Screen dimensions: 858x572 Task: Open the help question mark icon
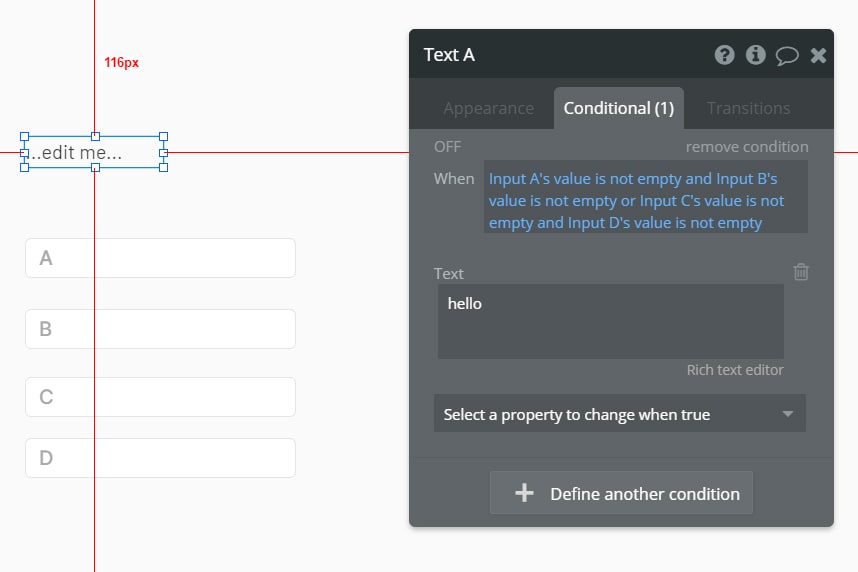tap(724, 55)
